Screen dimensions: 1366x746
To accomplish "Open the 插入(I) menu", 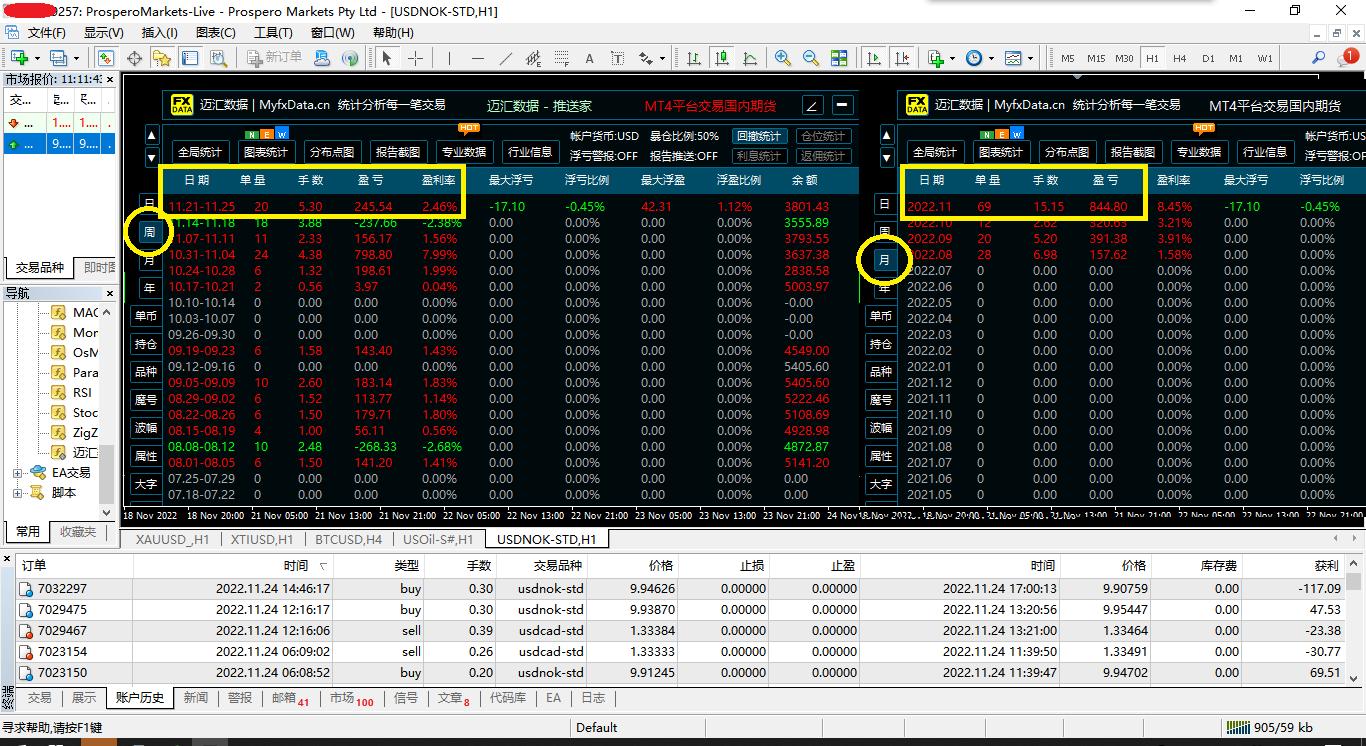I will (x=159, y=32).
